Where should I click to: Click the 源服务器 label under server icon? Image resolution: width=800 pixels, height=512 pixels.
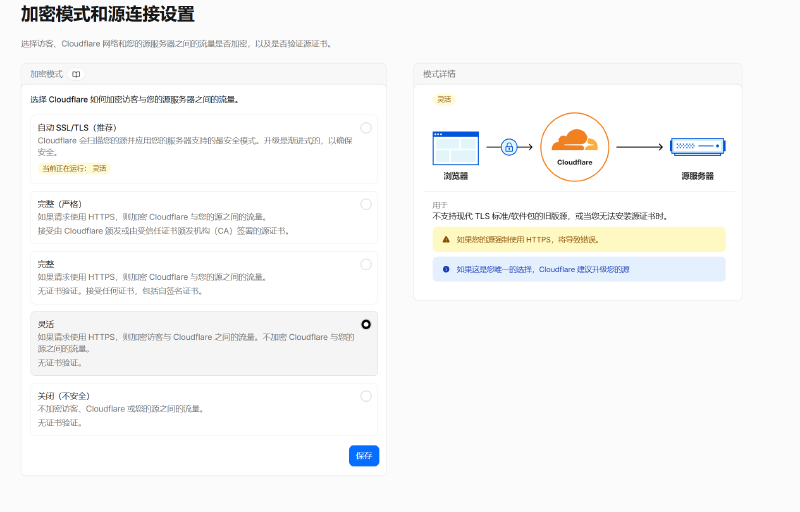coord(697,176)
